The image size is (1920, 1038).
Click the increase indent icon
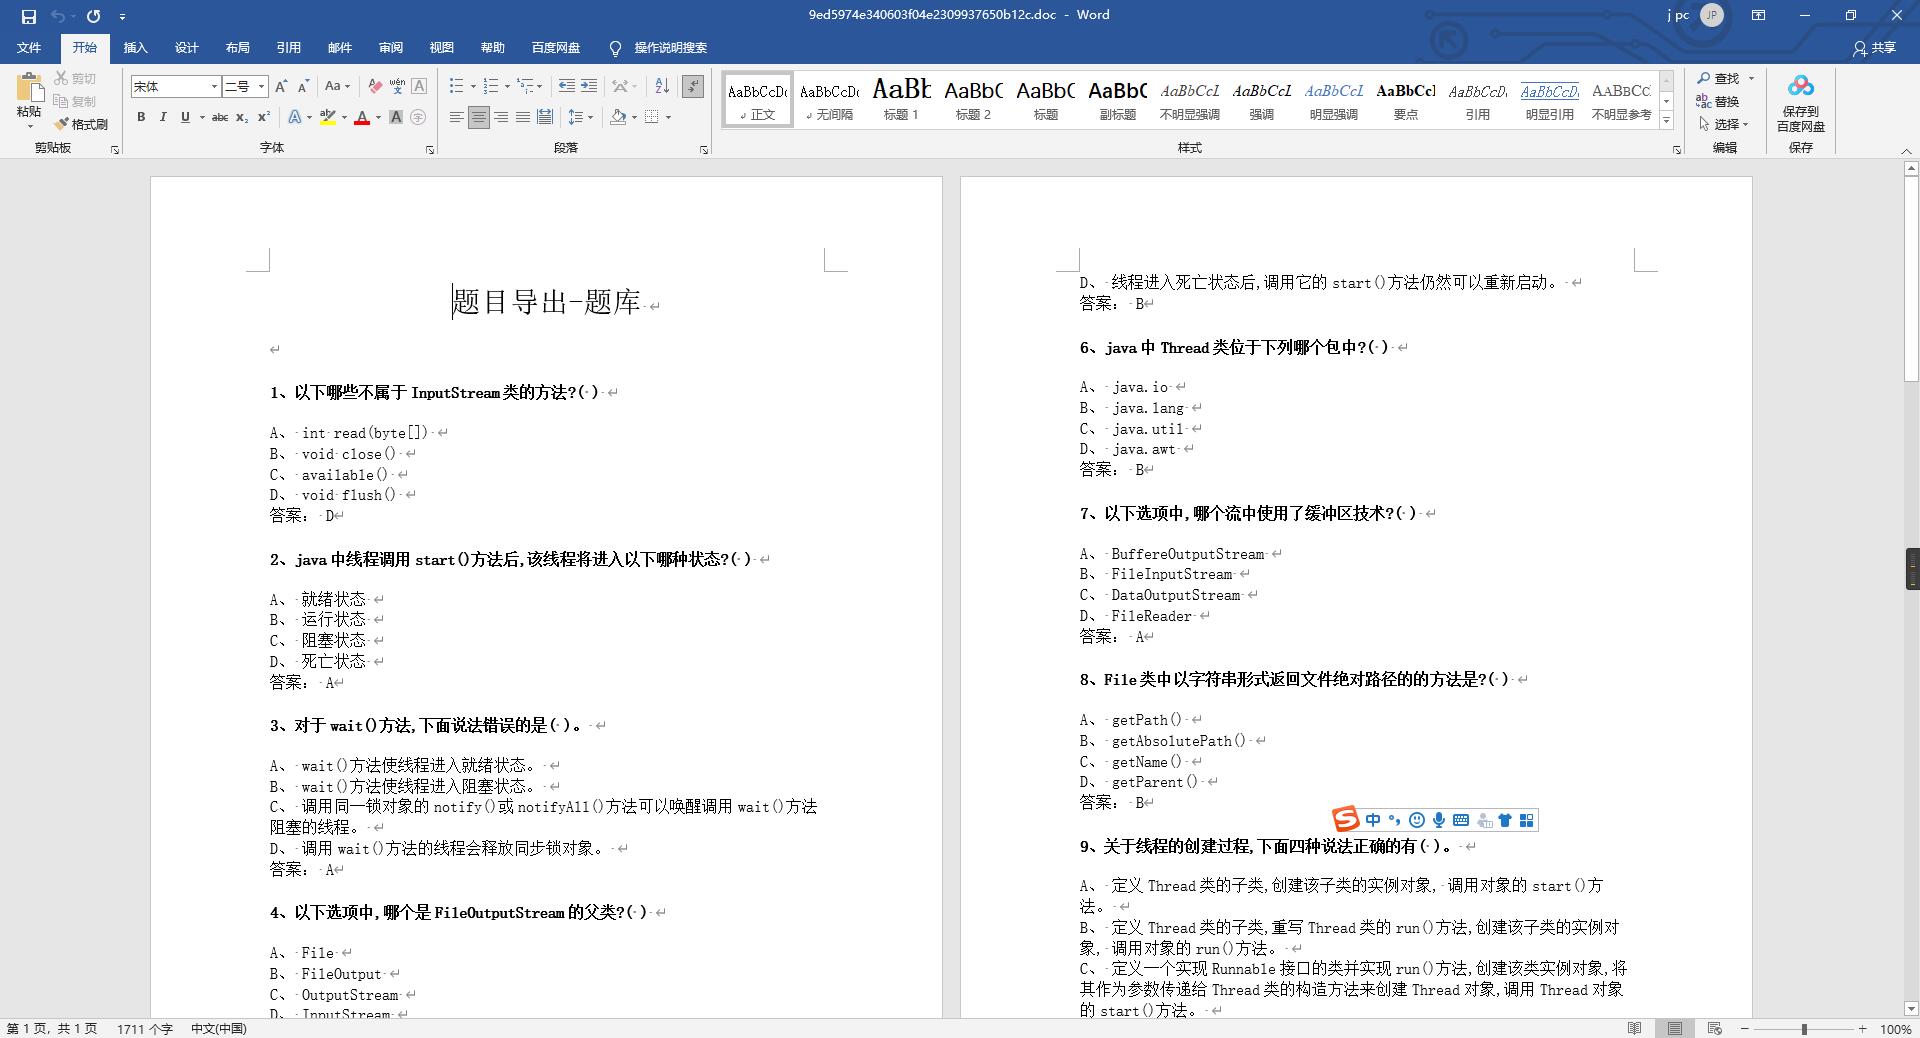(589, 87)
